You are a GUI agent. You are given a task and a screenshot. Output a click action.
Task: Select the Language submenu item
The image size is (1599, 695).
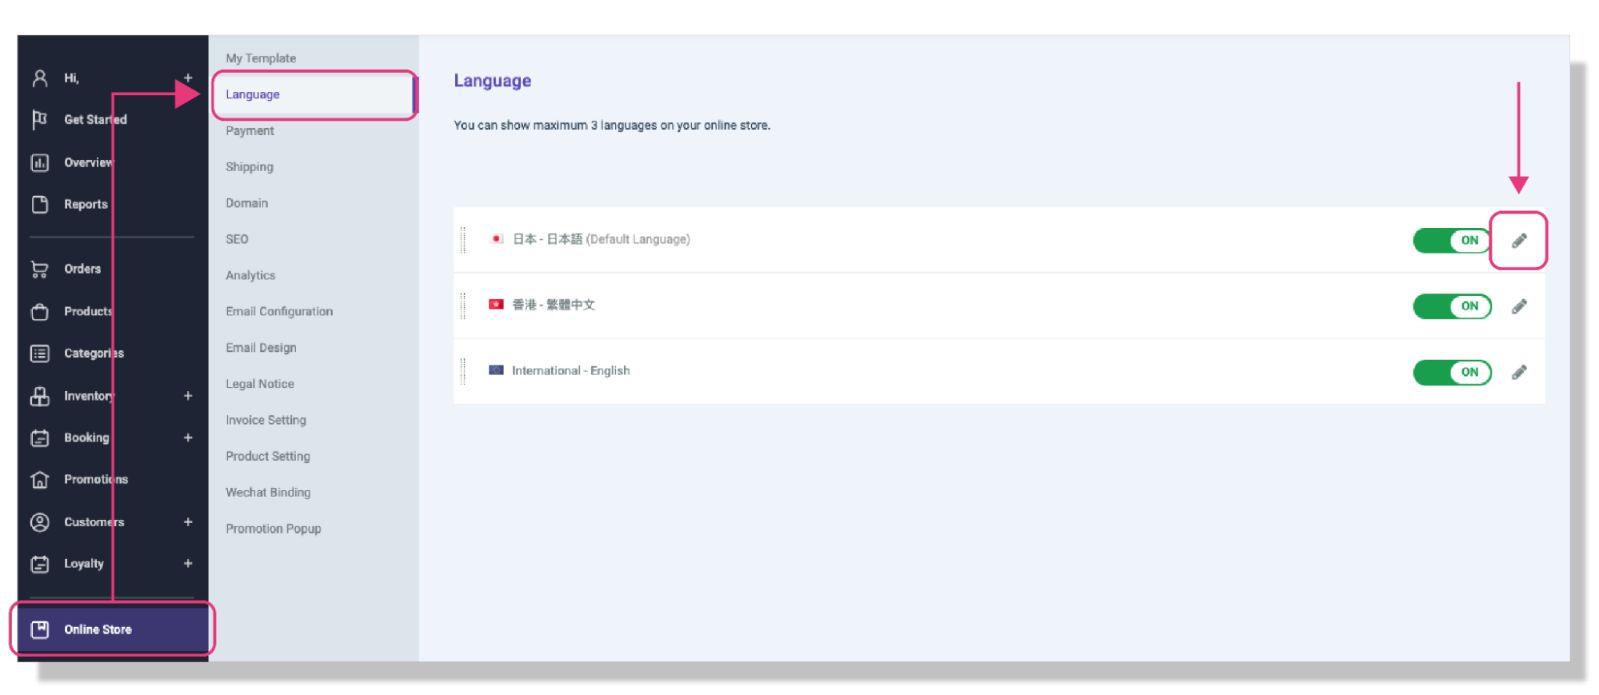click(x=314, y=95)
